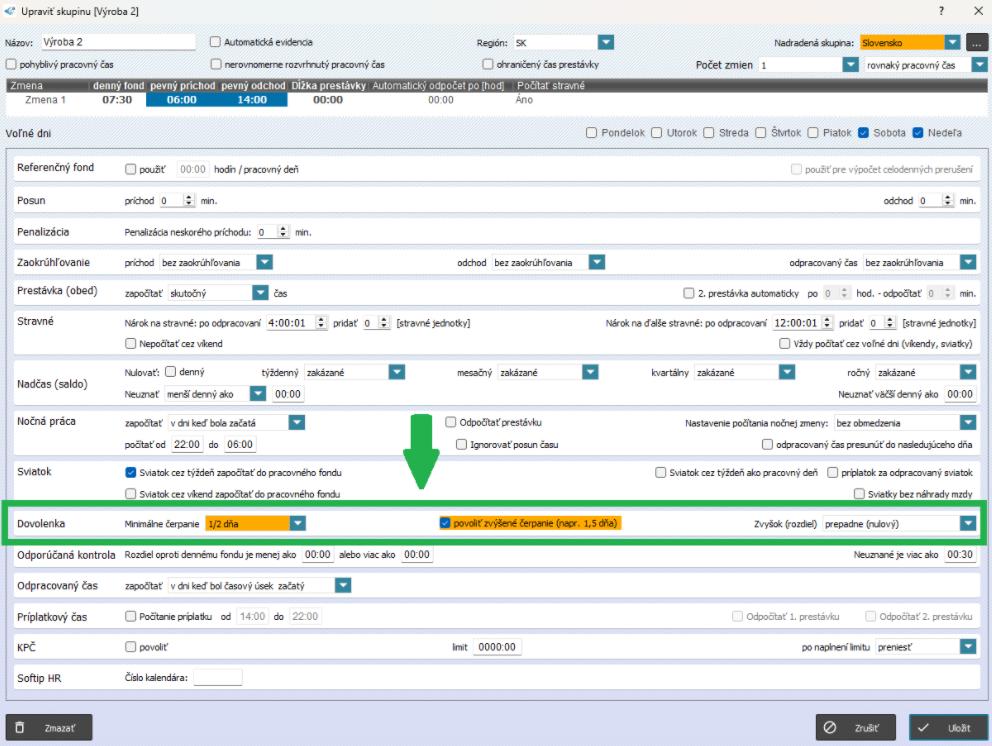The width and height of the screenshot is (992, 746).
Task: Expand the Minimálne čerpanie 1/2 dňa dropdown
Action: point(298,523)
